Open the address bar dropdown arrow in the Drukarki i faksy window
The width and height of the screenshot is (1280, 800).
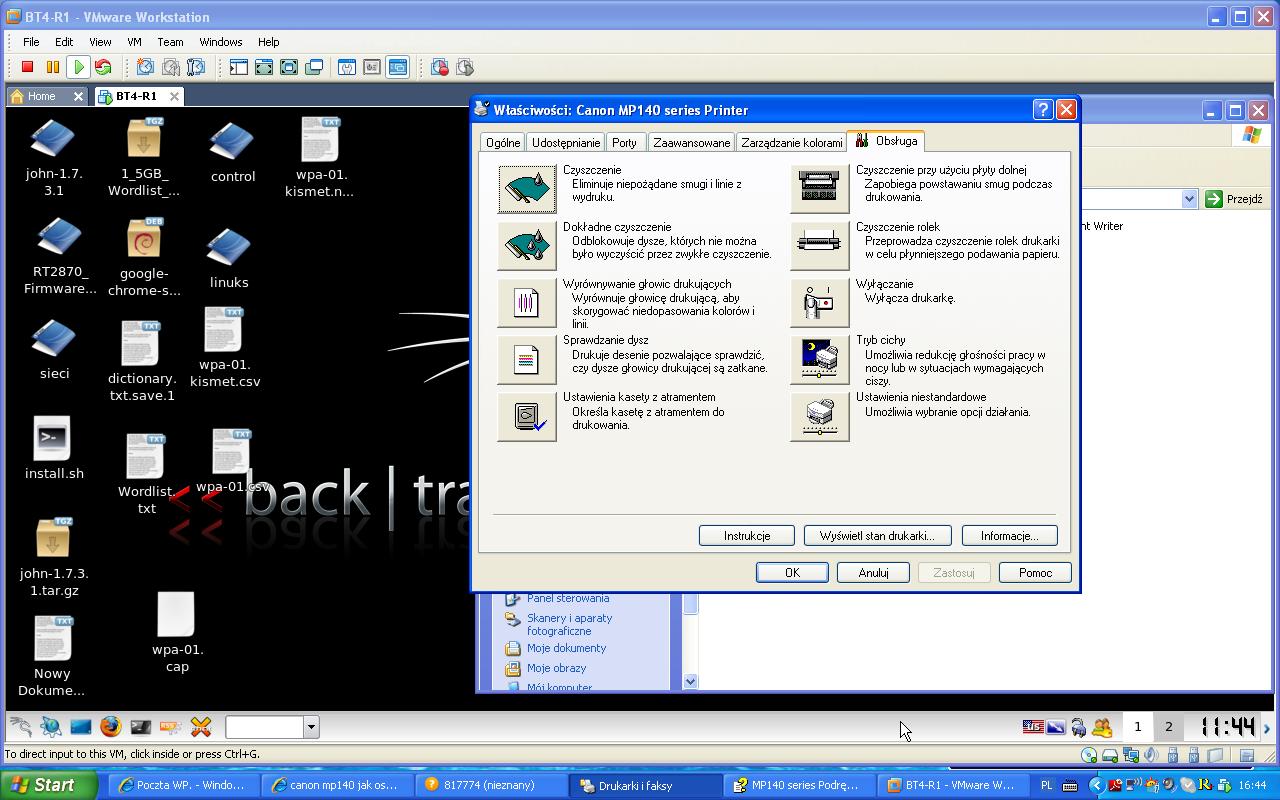click(x=1189, y=199)
